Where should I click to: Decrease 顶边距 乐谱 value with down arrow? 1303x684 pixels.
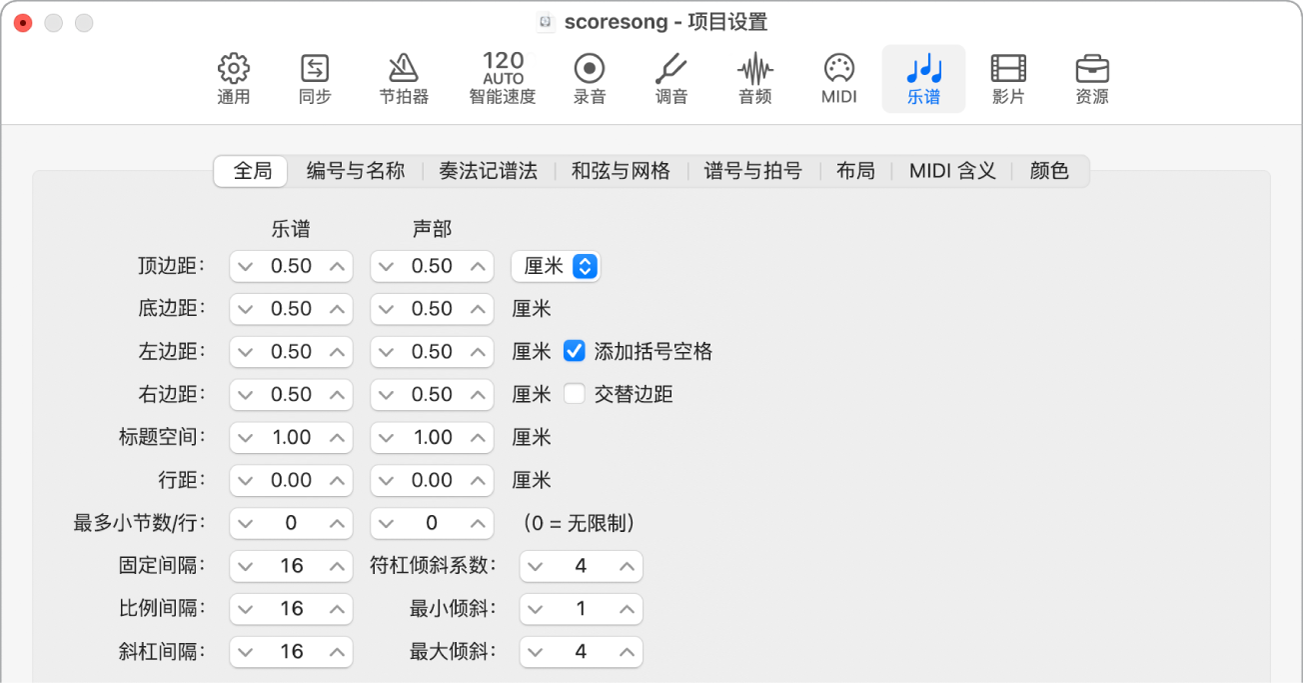[244, 266]
